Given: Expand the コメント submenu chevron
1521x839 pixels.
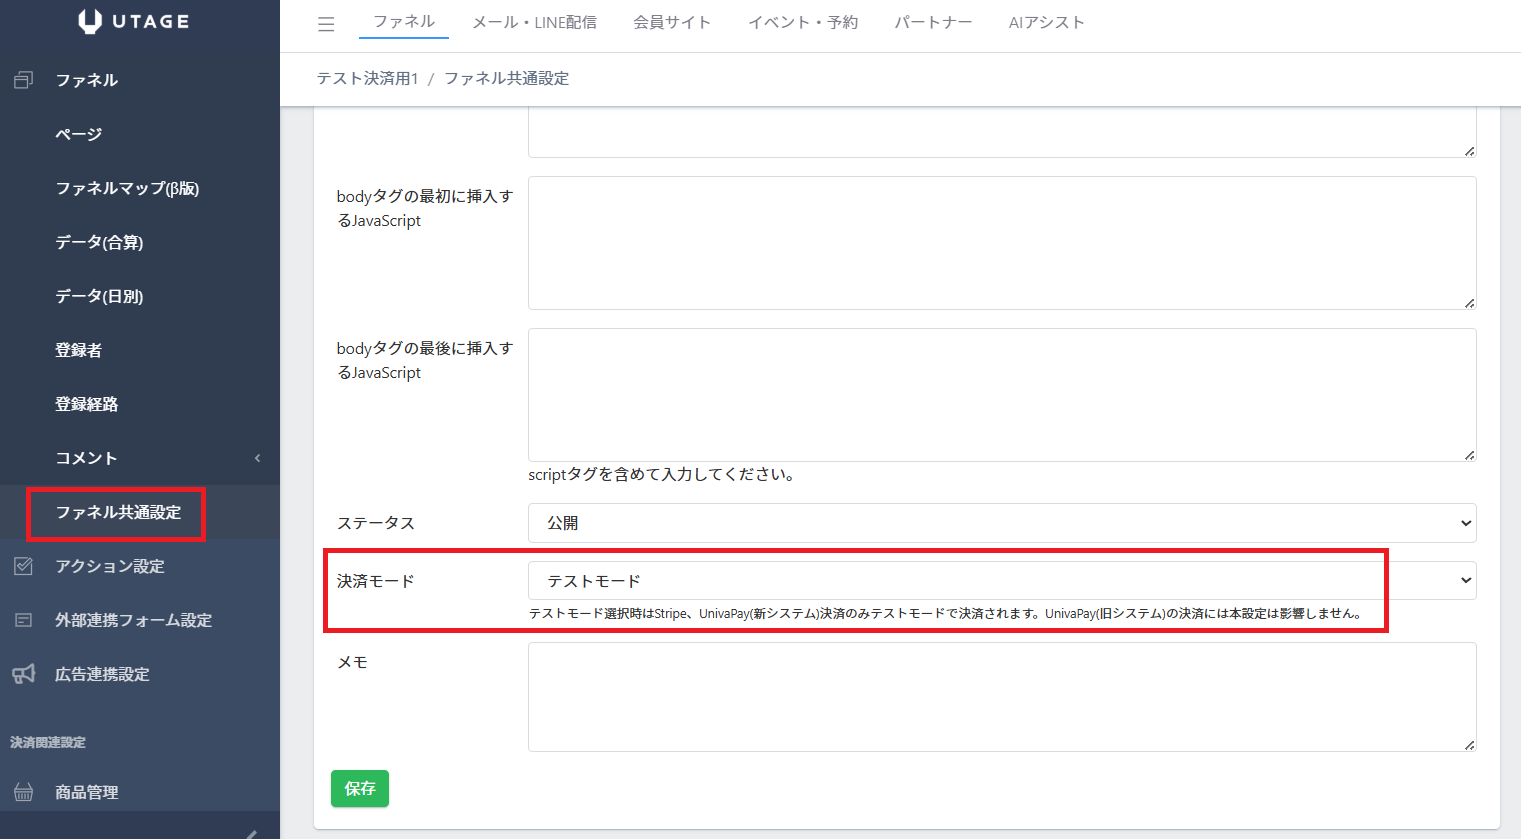Looking at the screenshot, I should (257, 458).
